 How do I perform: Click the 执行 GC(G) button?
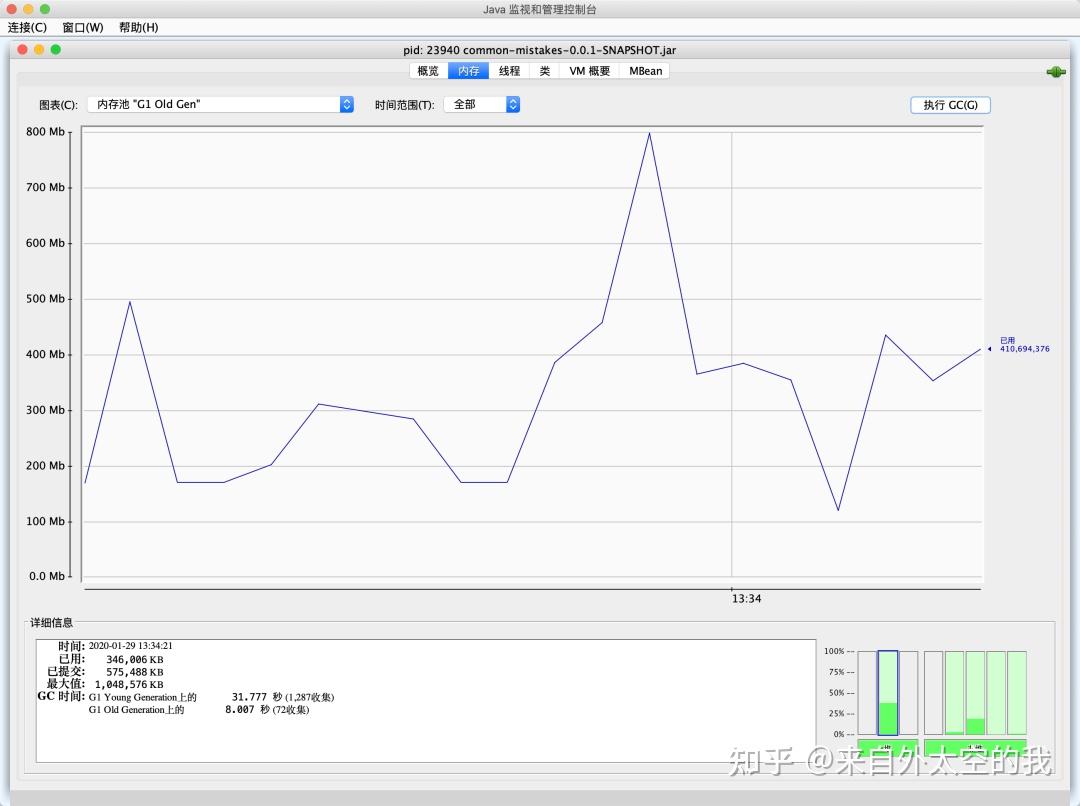[951, 105]
